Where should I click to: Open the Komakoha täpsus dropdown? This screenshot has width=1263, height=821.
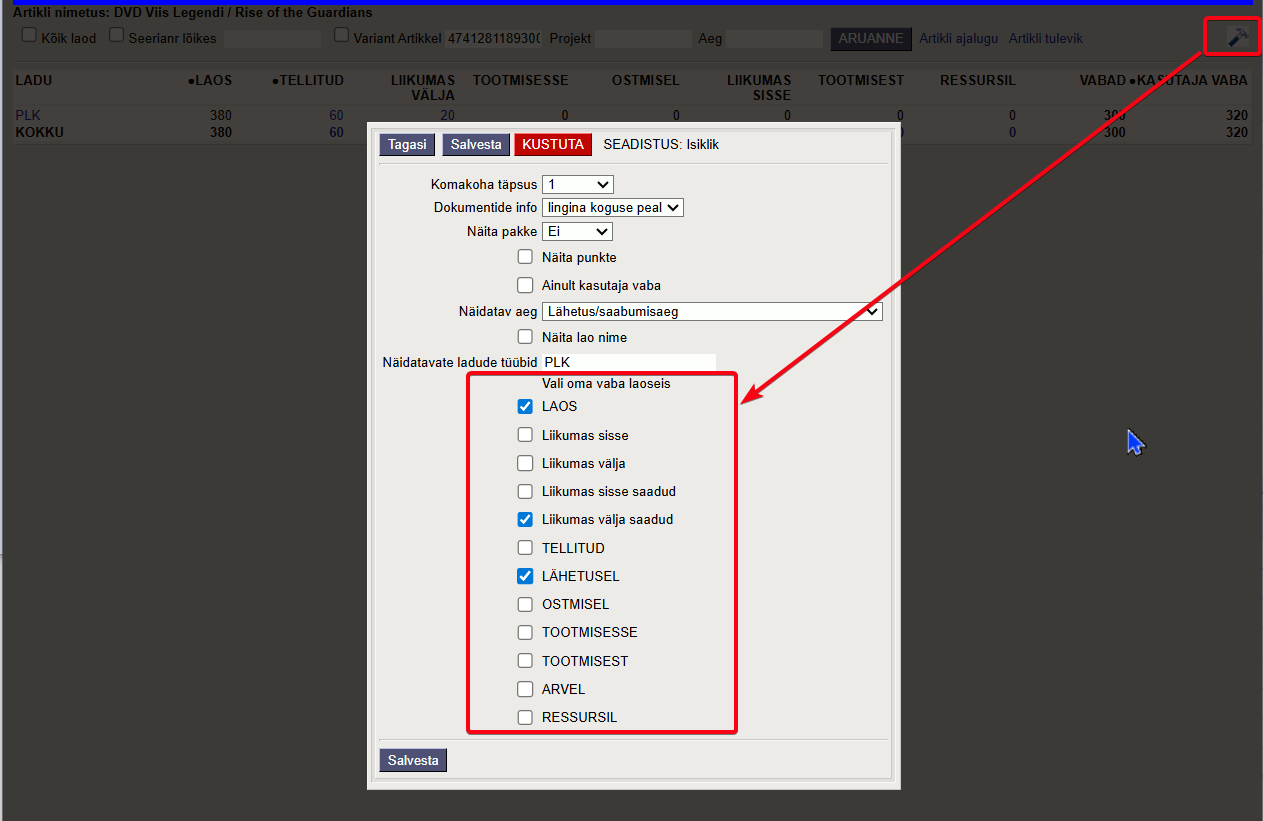pos(577,185)
